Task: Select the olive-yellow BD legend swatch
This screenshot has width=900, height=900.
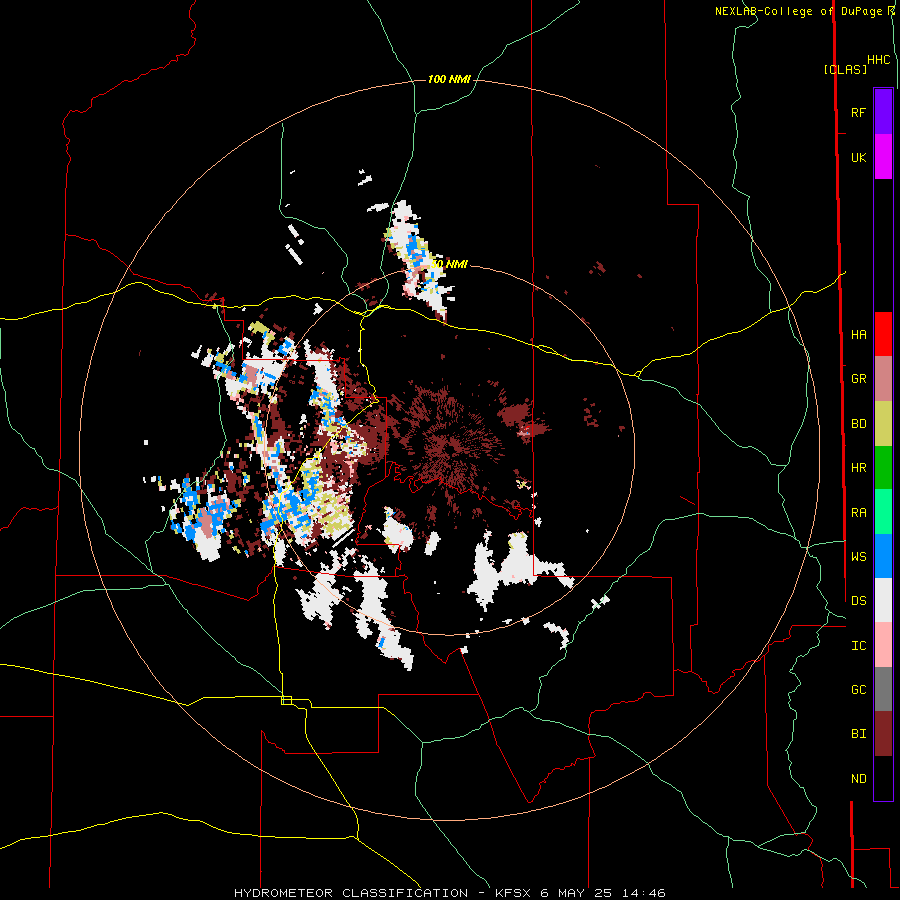Action: 883,424
